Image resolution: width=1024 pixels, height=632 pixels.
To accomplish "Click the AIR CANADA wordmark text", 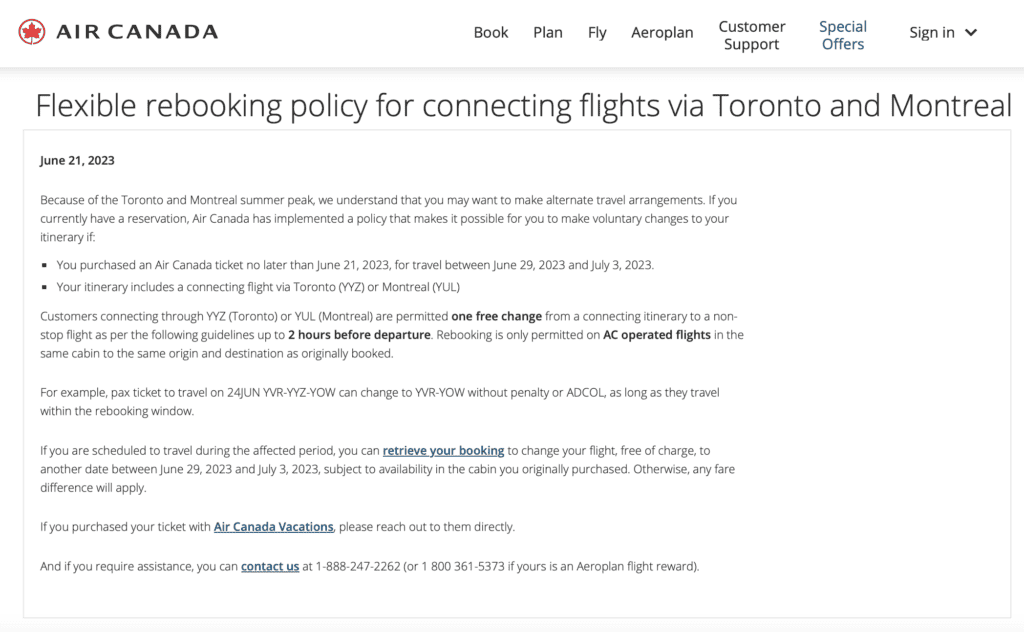I will [137, 32].
